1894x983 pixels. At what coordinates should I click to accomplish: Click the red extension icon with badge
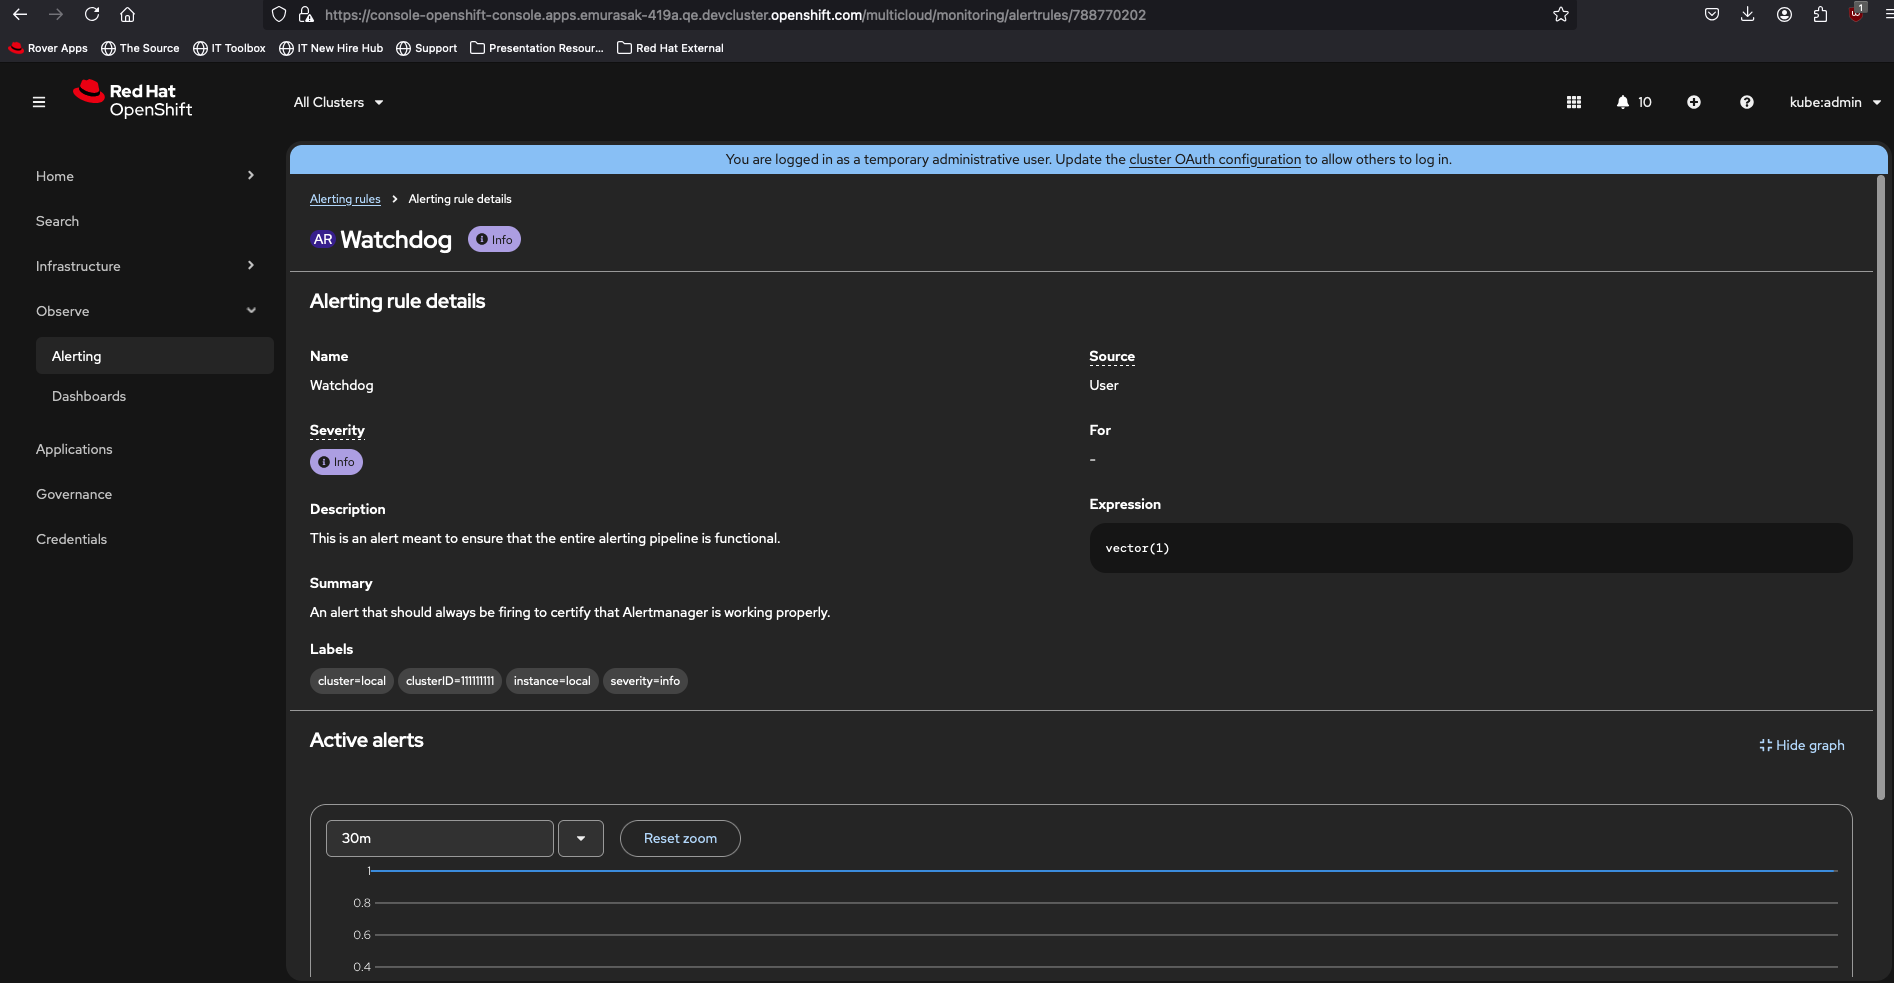click(1856, 13)
